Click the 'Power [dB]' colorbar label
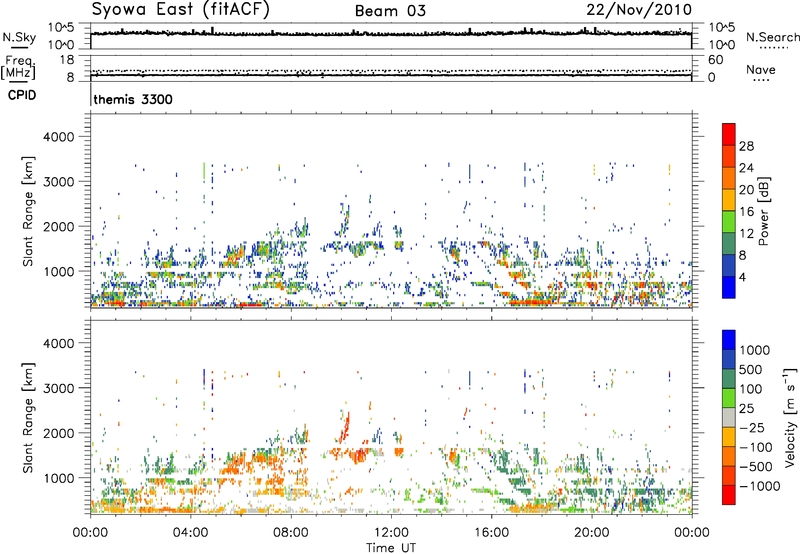 pyautogui.click(x=763, y=211)
